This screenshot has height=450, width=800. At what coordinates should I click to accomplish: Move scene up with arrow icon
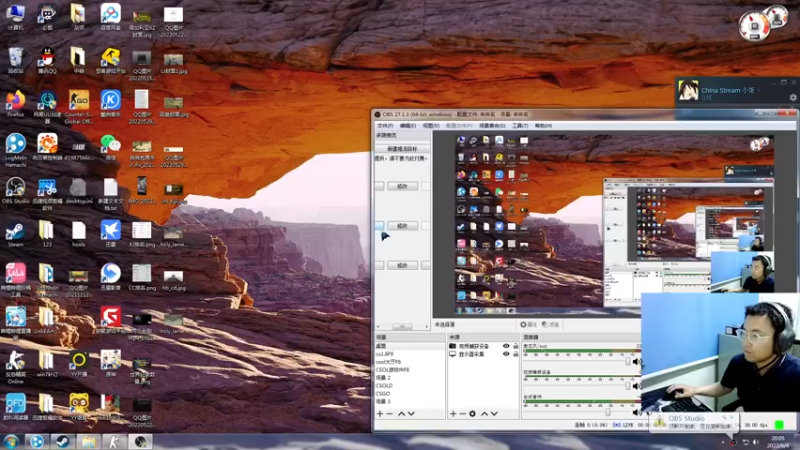pyautogui.click(x=401, y=414)
